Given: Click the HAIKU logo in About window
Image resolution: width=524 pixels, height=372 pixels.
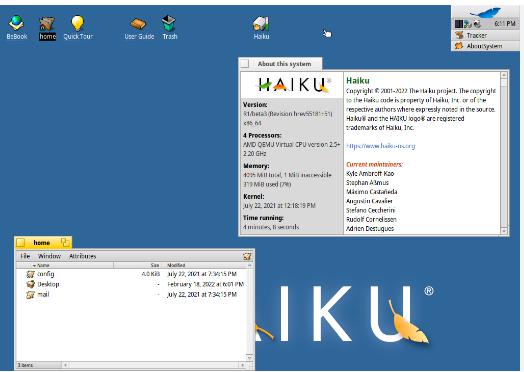Looking at the screenshot, I should pyautogui.click(x=293, y=84).
